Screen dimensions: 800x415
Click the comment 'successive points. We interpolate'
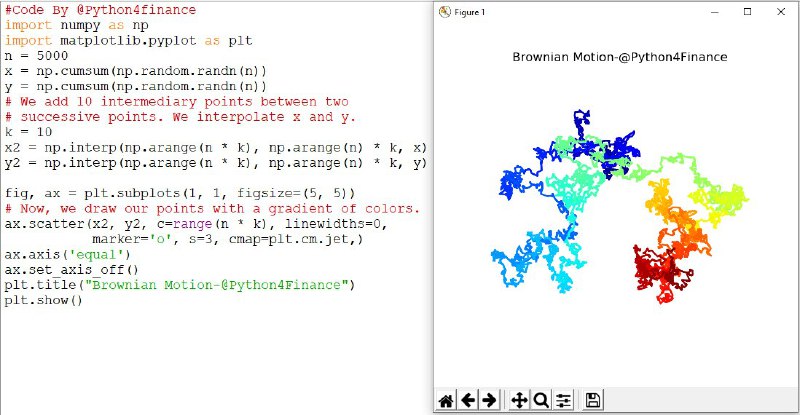click(180, 117)
